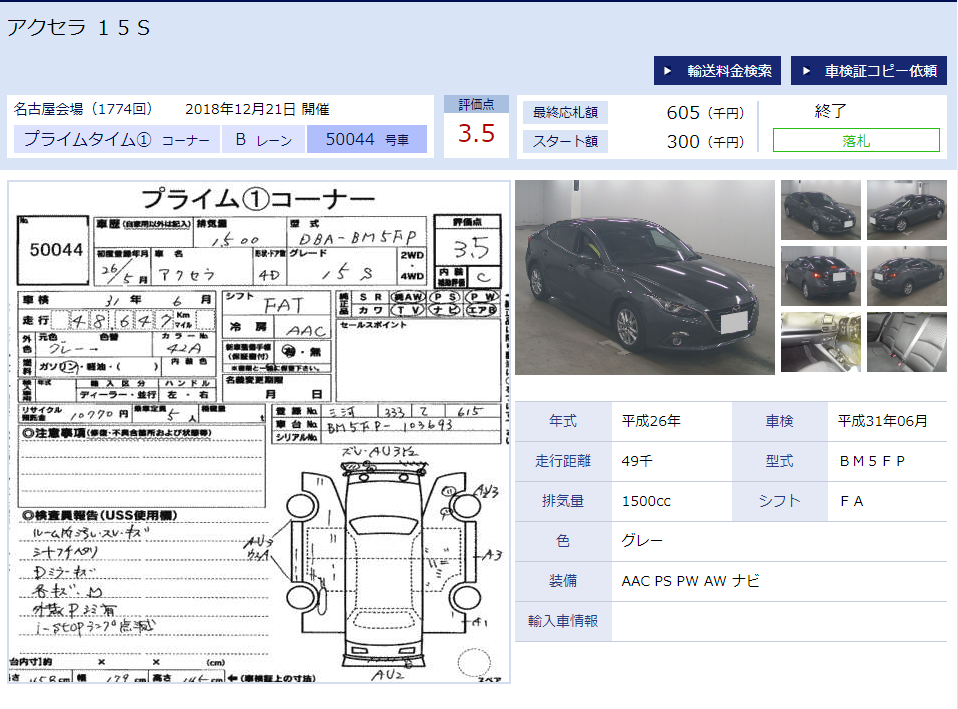Select the top-right front-left view thumbnail
Screen dimensions: 958x709
[x=906, y=210]
